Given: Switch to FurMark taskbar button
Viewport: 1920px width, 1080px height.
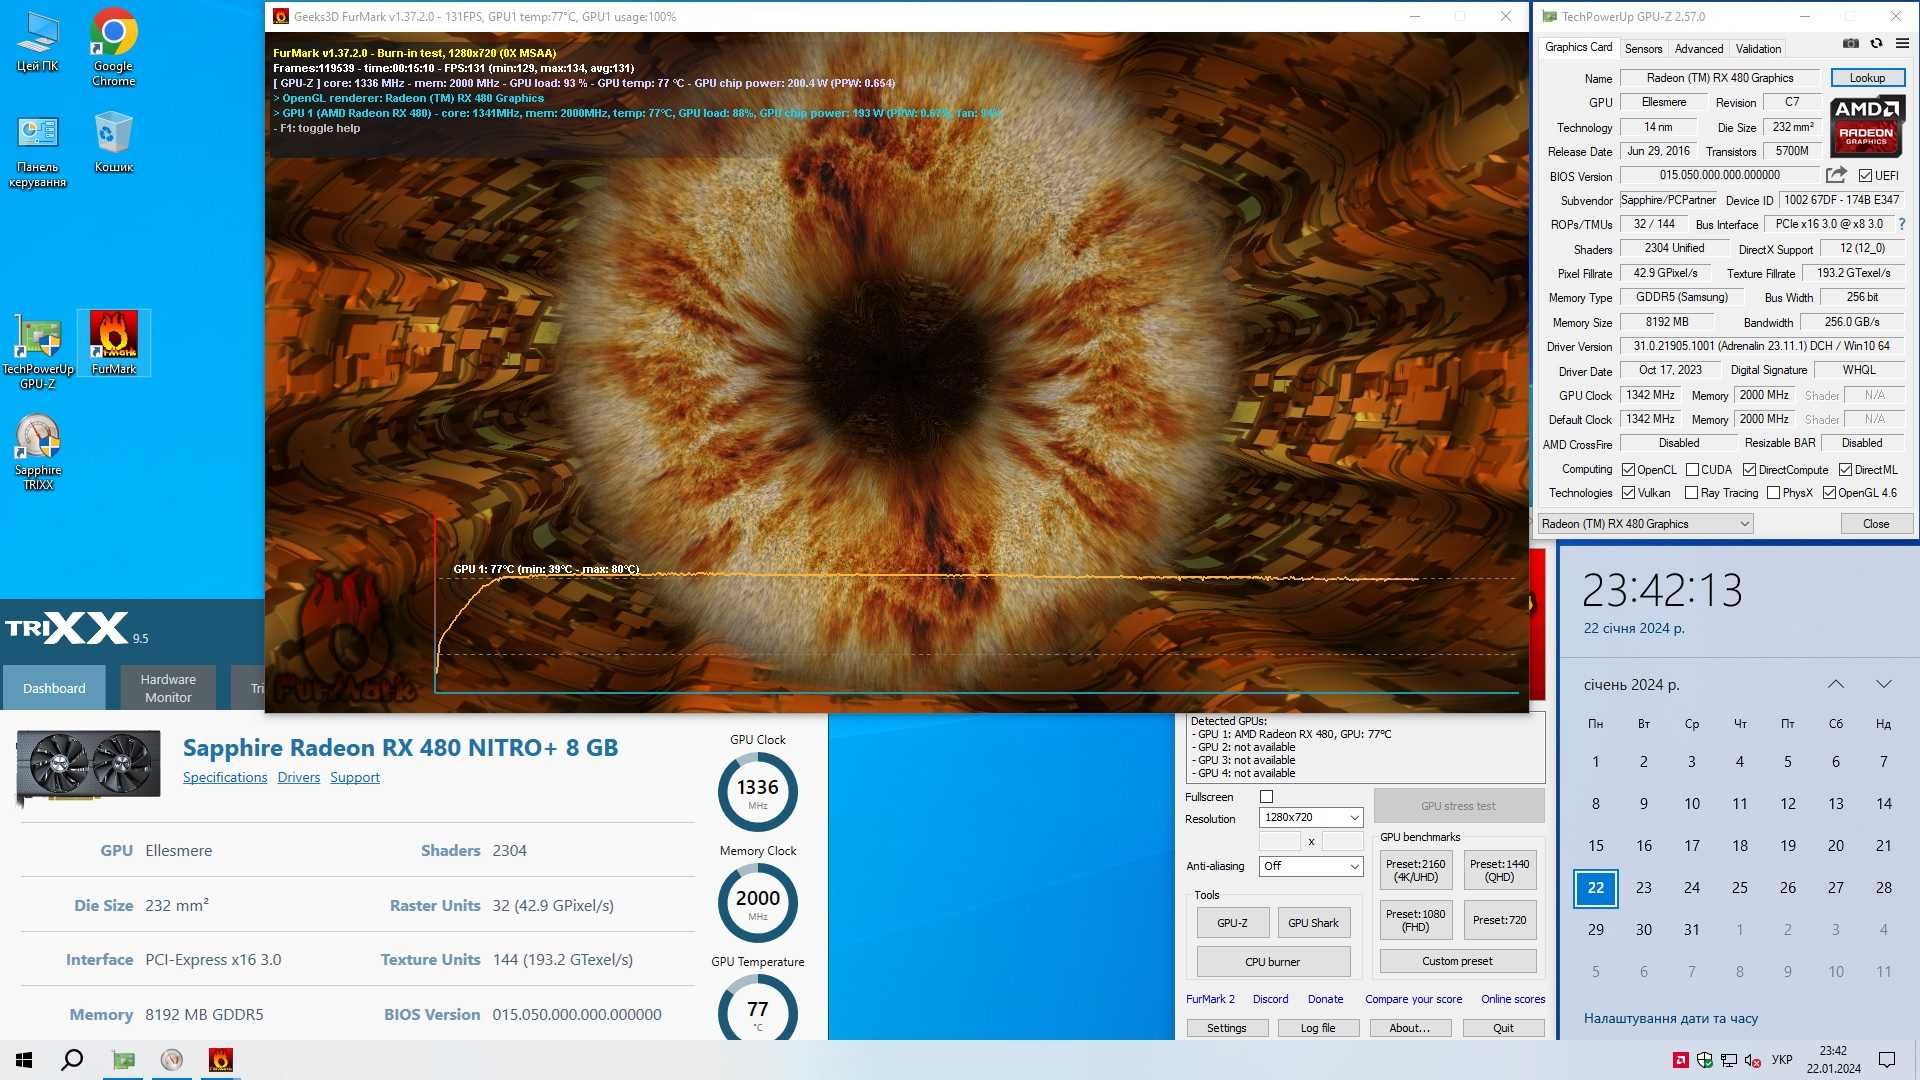Looking at the screenshot, I should (221, 1060).
